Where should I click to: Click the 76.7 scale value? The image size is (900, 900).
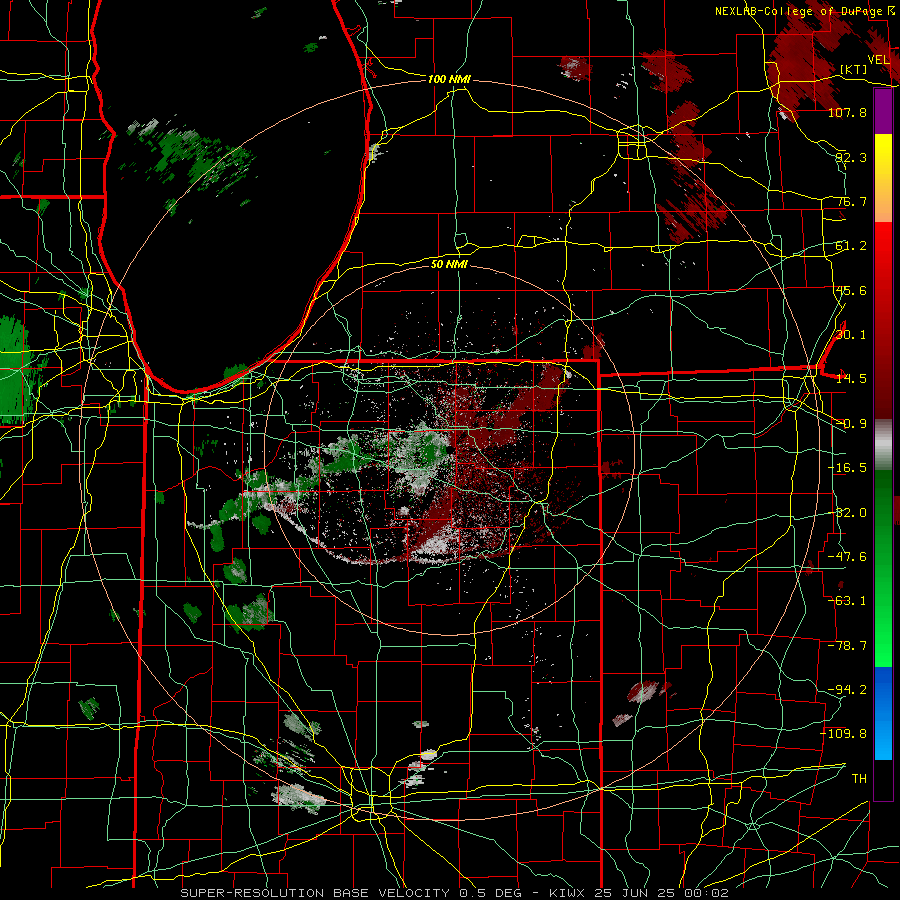851,201
